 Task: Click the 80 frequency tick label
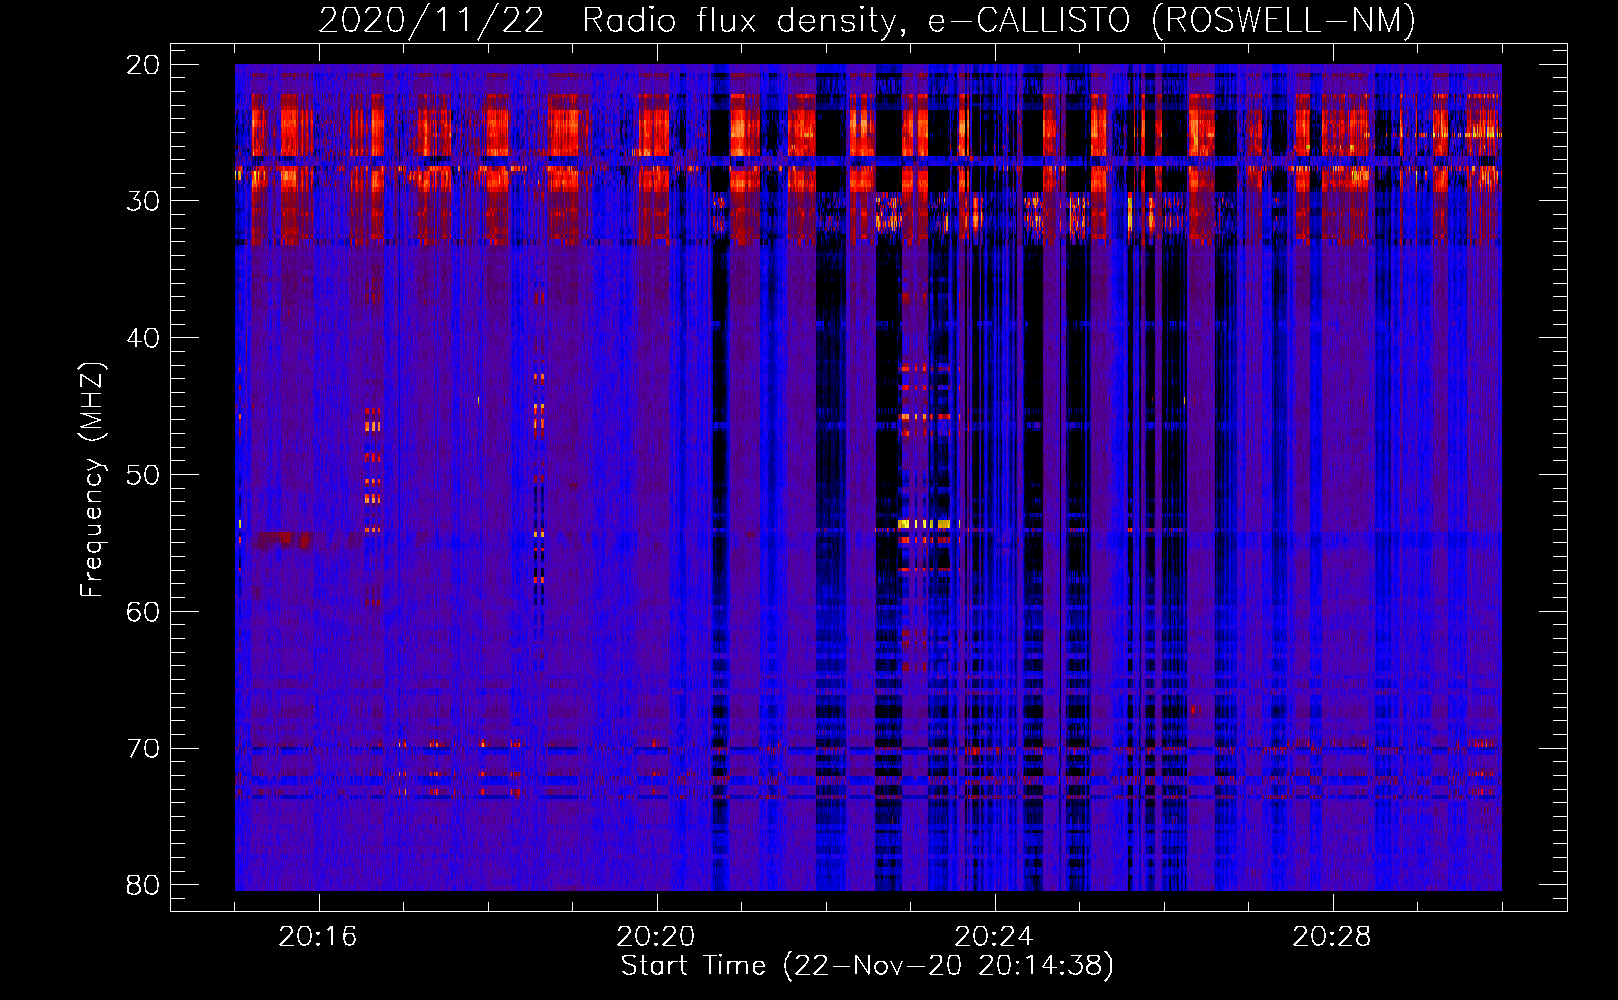click(x=144, y=885)
